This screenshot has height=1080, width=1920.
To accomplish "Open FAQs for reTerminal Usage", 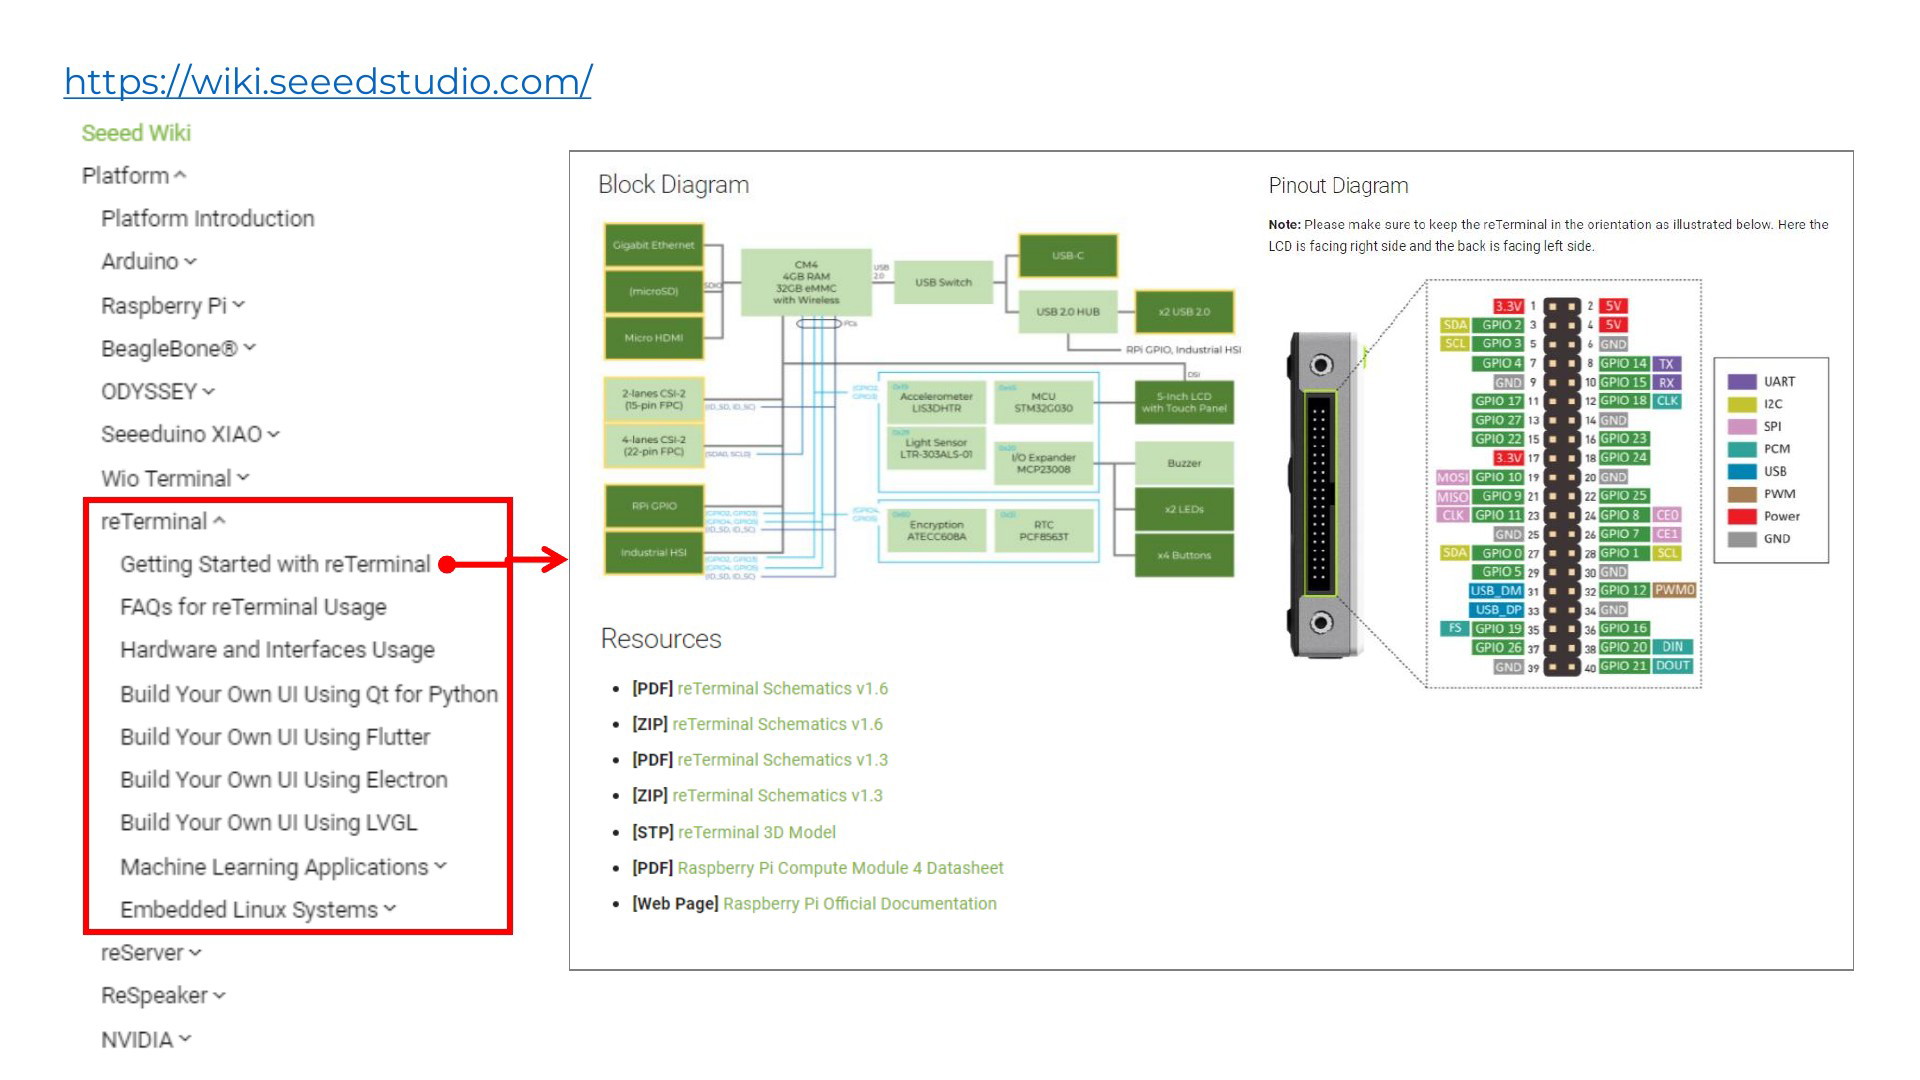I will 253,607.
